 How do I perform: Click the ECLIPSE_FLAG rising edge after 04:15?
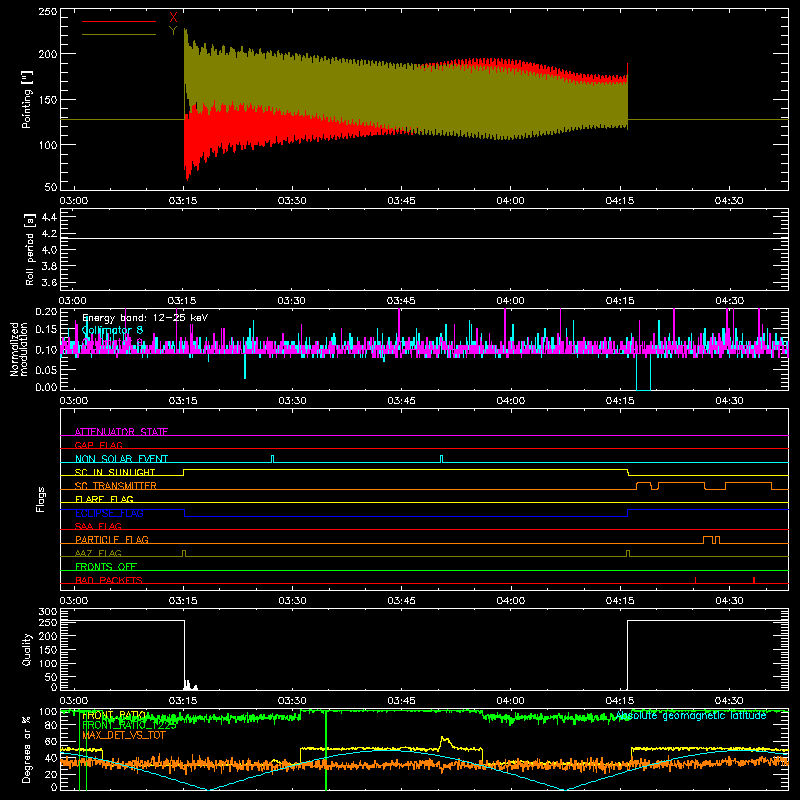[628, 513]
